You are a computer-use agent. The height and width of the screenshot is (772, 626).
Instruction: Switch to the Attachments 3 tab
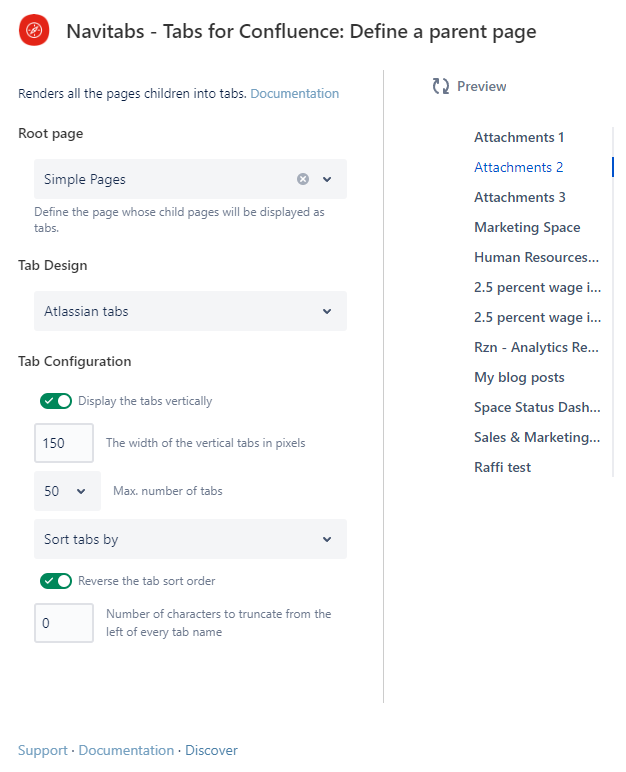pyautogui.click(x=519, y=197)
